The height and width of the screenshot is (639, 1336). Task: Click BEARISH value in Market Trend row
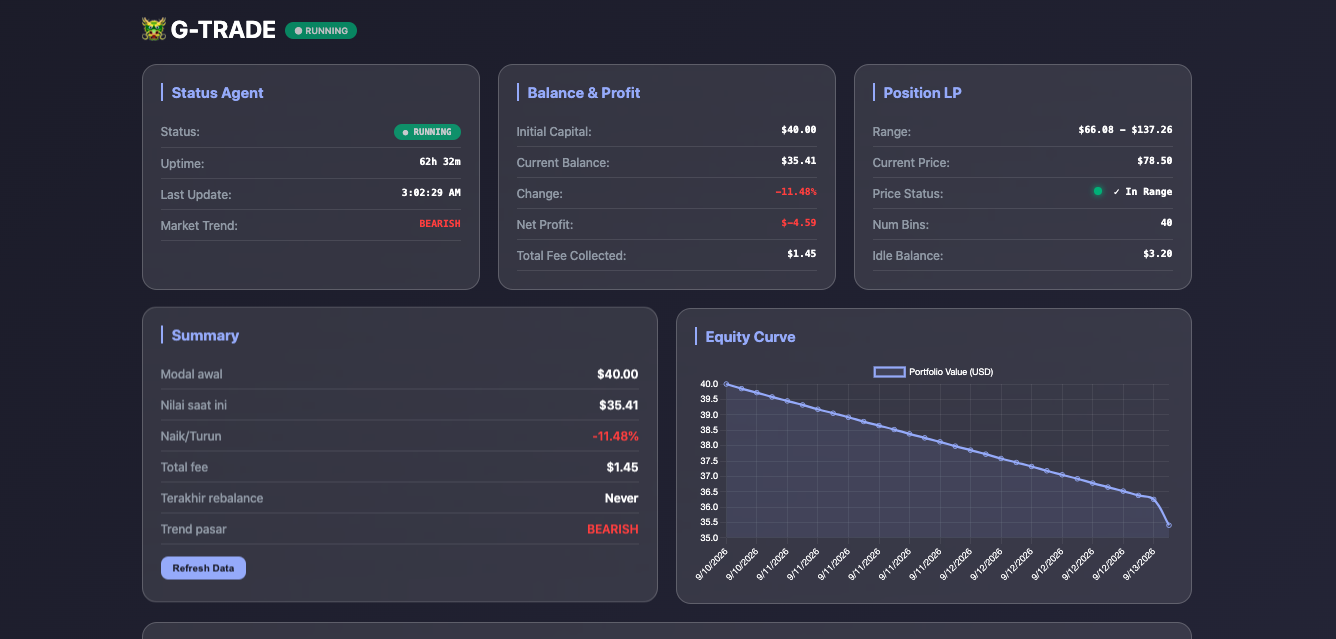pyautogui.click(x=440, y=225)
